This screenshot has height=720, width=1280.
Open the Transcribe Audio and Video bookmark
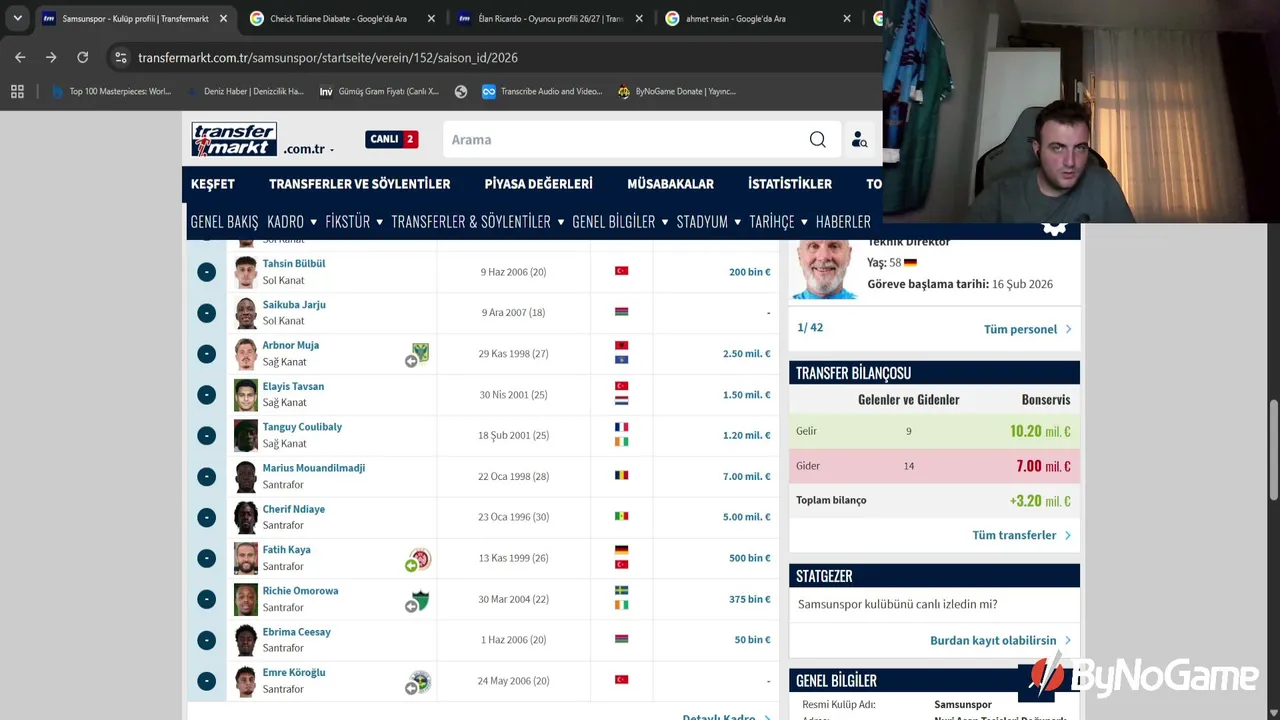pyautogui.click(x=542, y=91)
